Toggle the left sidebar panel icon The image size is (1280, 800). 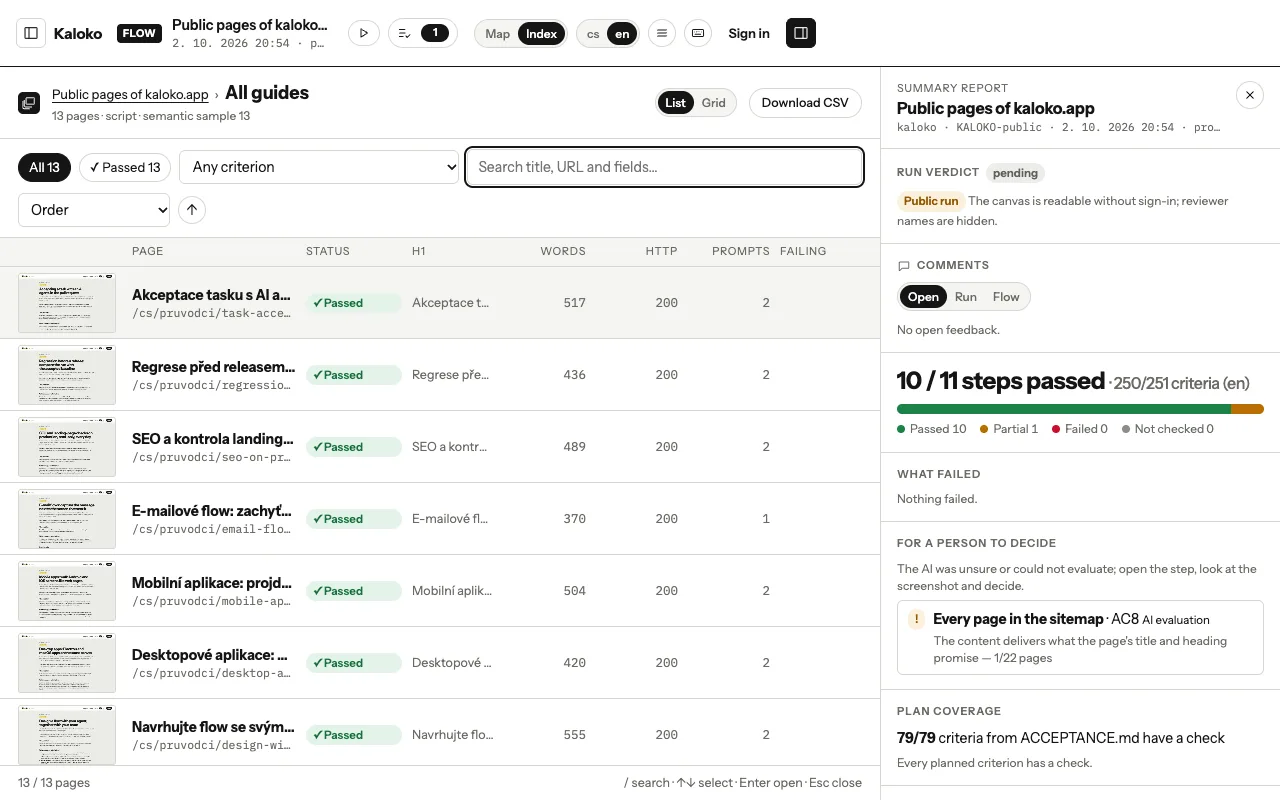31,33
